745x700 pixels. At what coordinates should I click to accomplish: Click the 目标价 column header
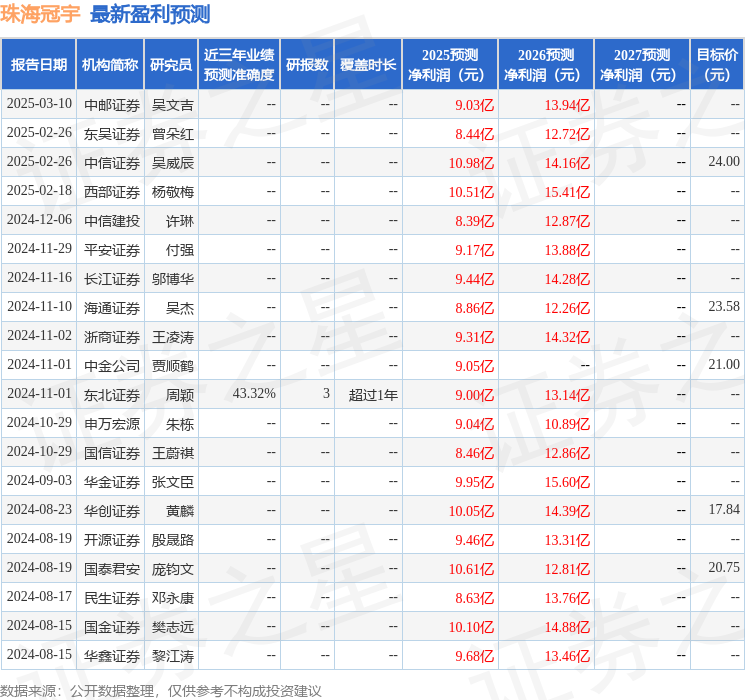pos(716,65)
